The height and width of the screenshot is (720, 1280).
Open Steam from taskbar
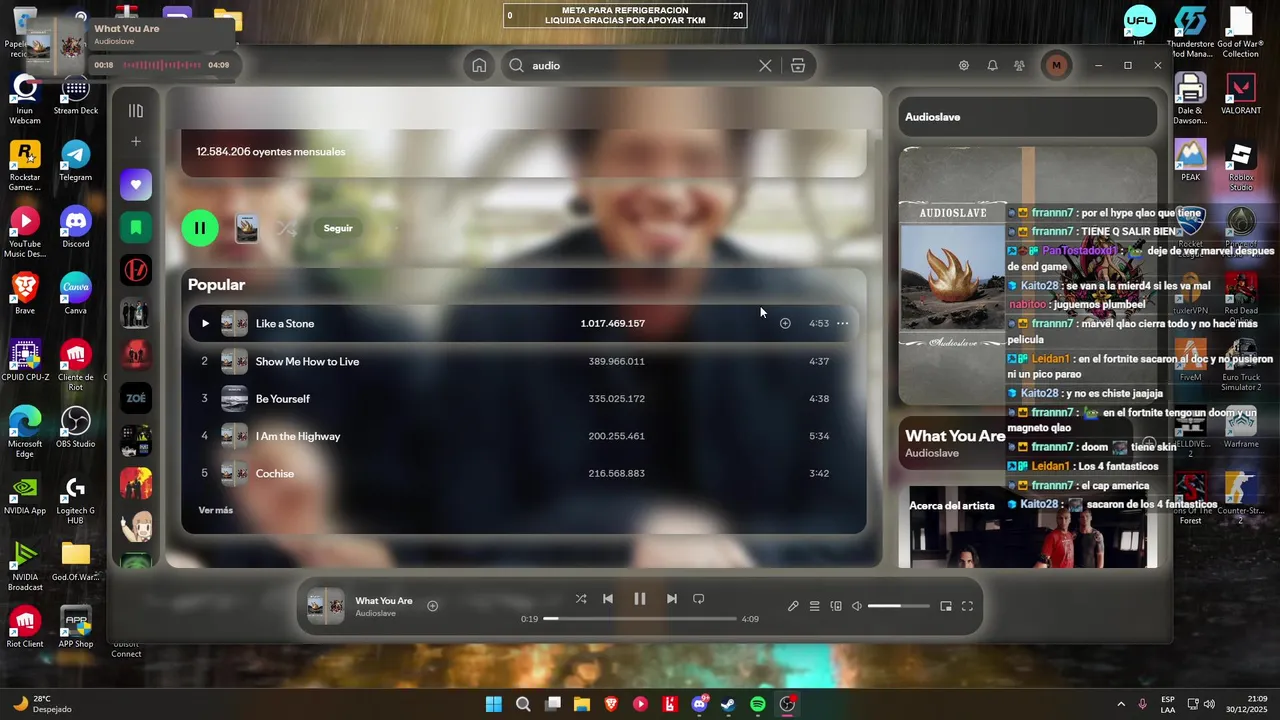728,704
